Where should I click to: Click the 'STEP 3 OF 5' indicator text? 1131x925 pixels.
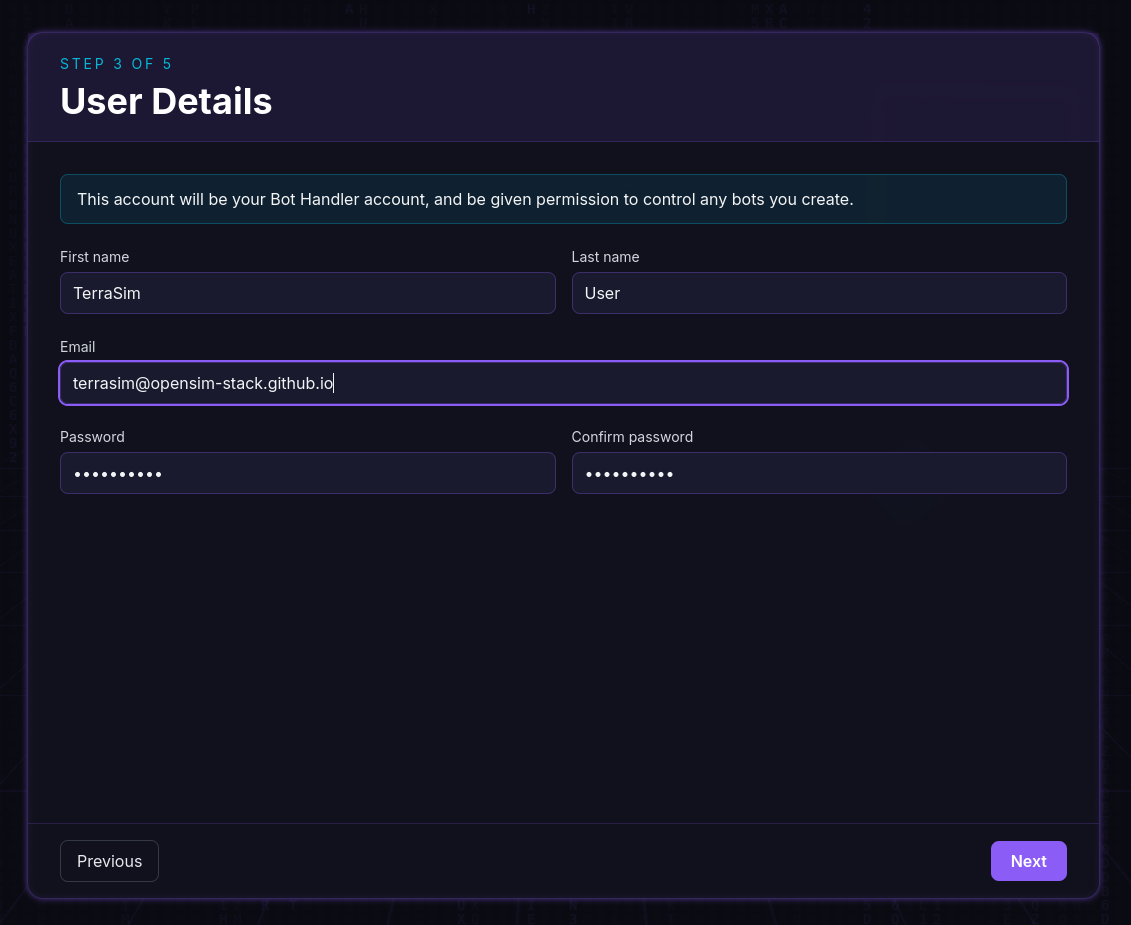pos(116,64)
